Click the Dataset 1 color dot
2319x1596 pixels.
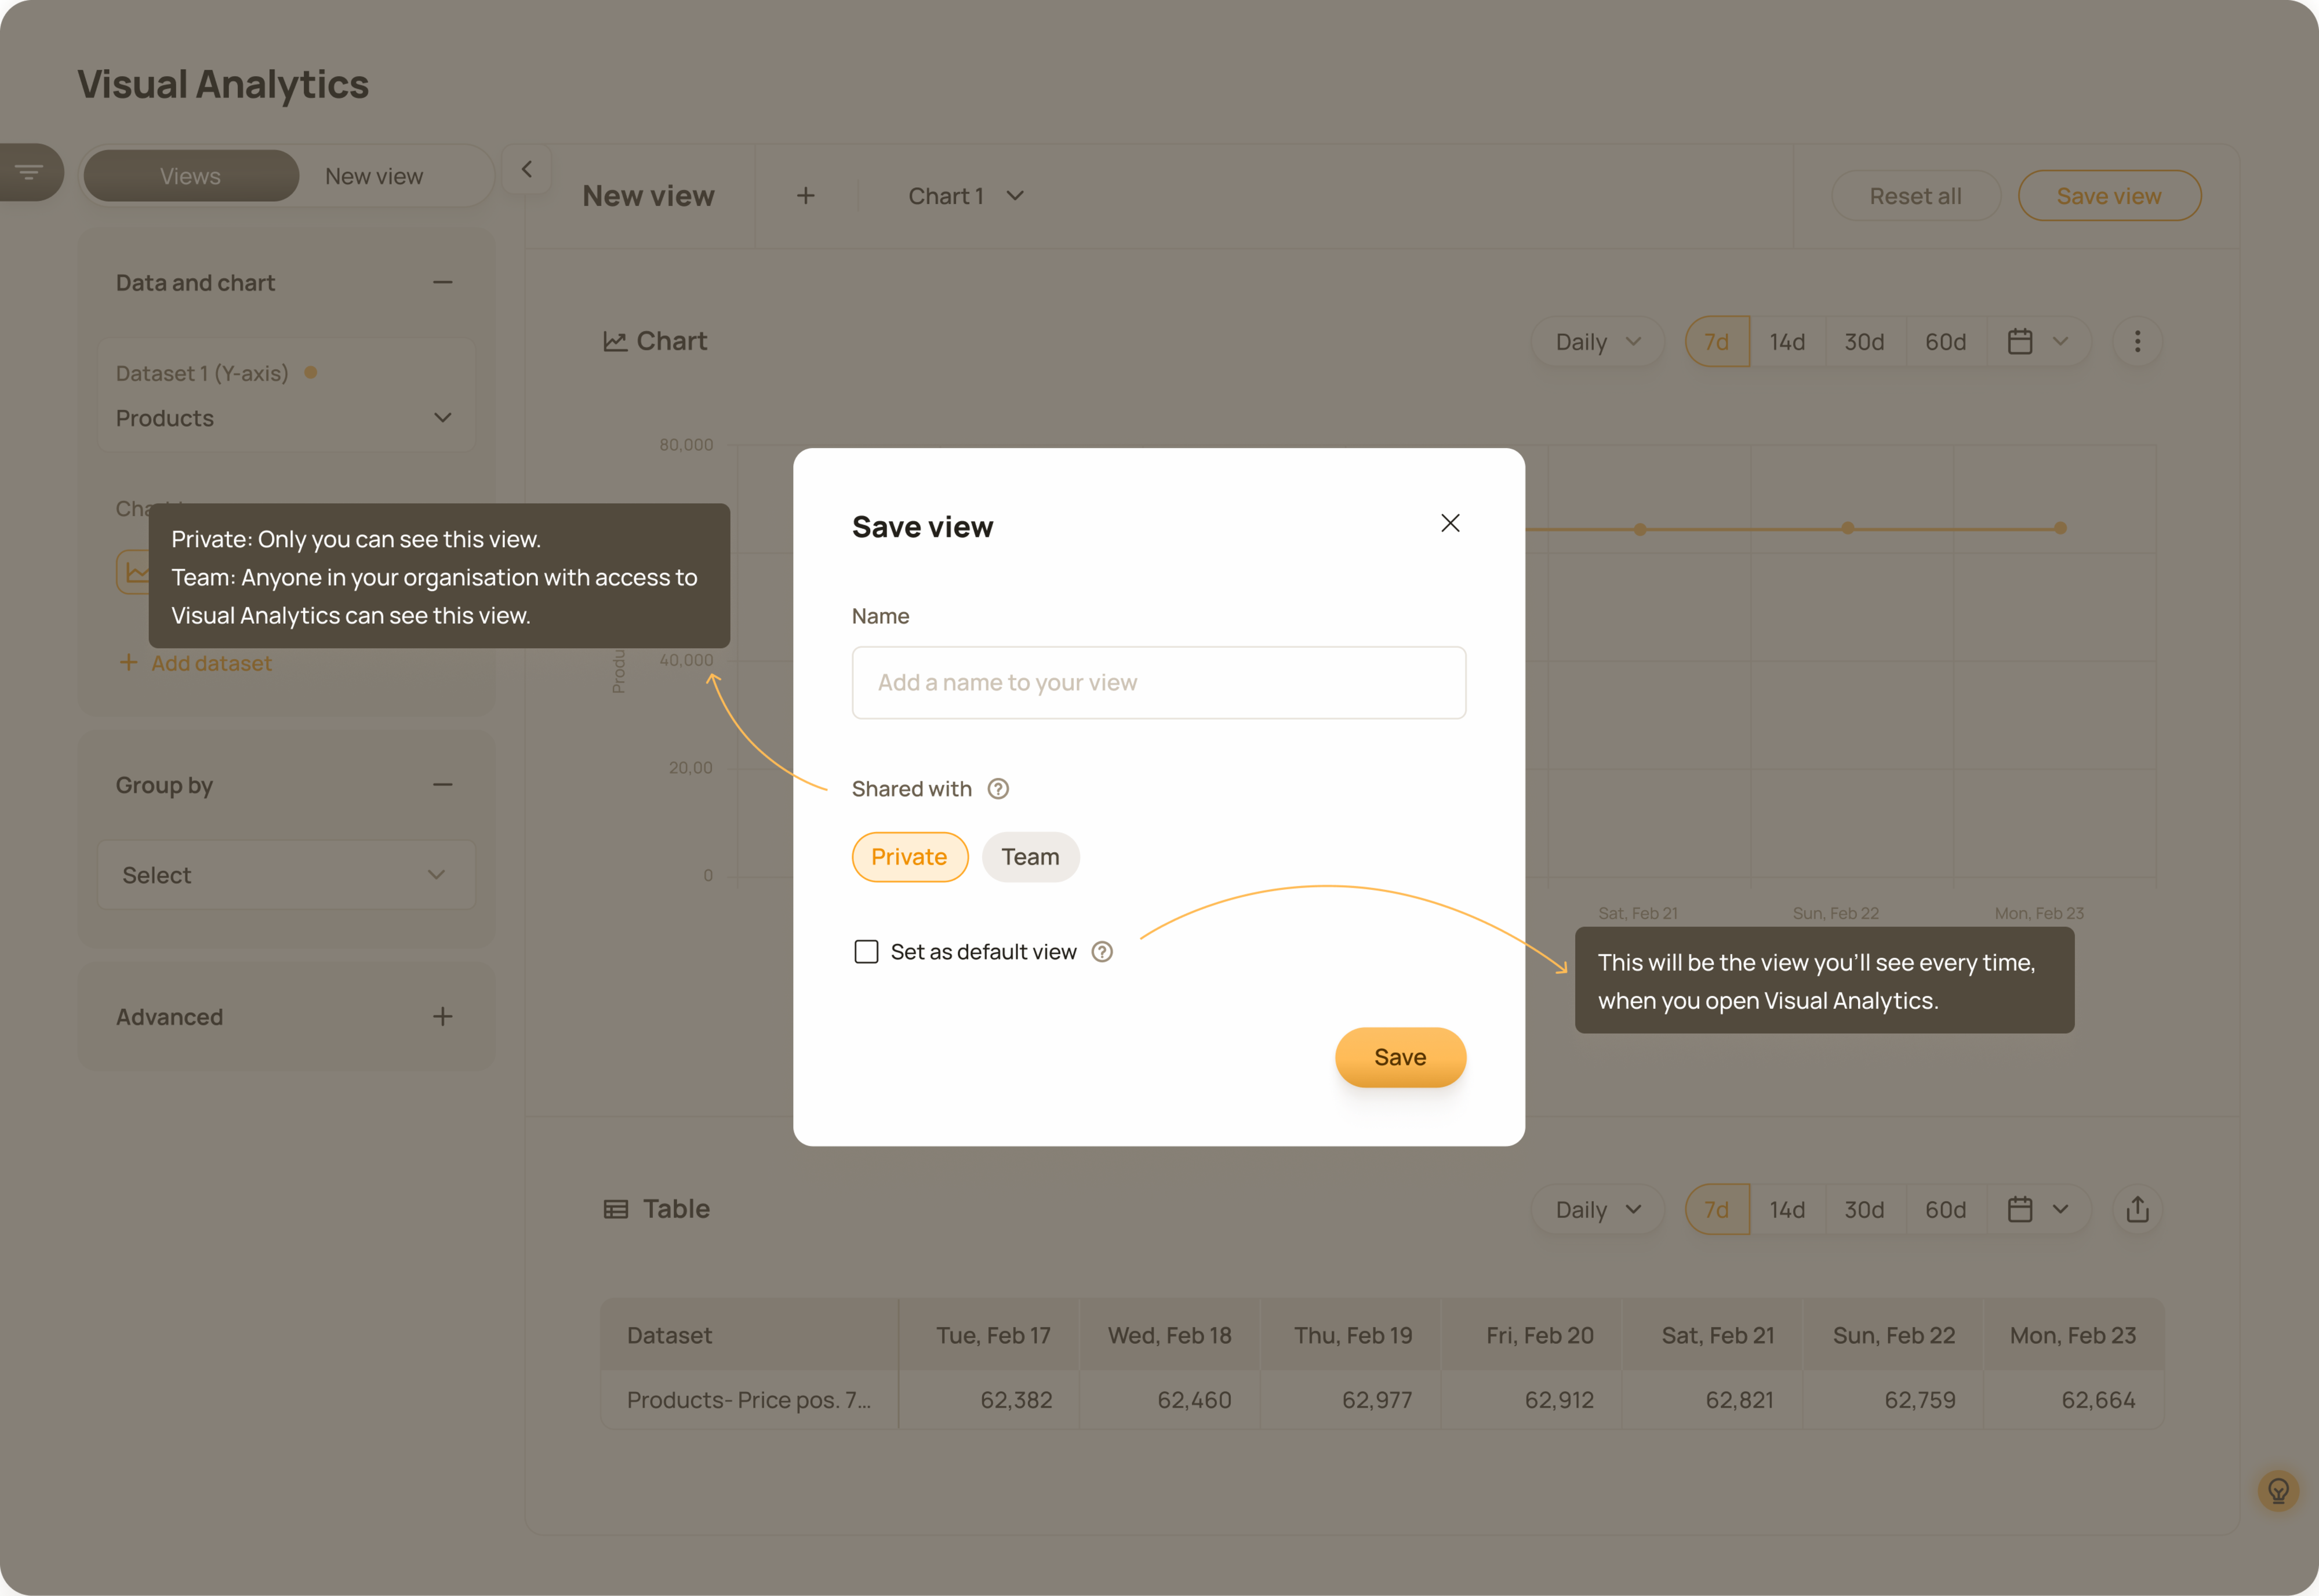(x=311, y=373)
